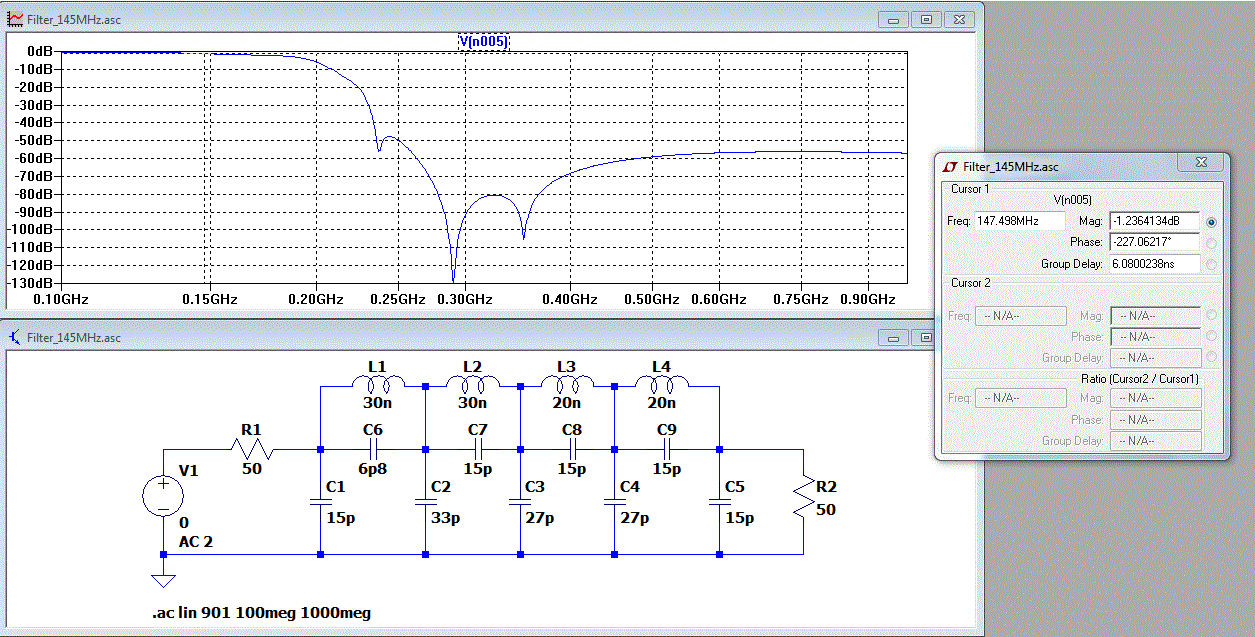Minimize the waveform plot window

894,19
